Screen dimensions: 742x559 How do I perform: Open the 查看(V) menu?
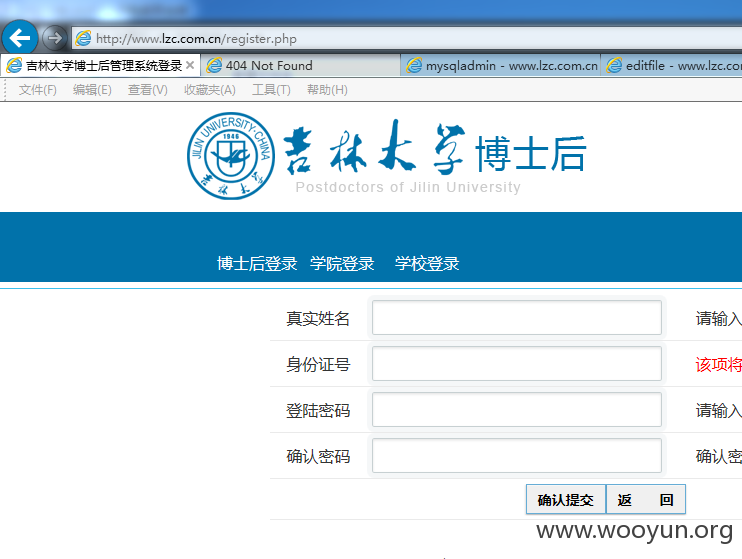pyautogui.click(x=148, y=89)
